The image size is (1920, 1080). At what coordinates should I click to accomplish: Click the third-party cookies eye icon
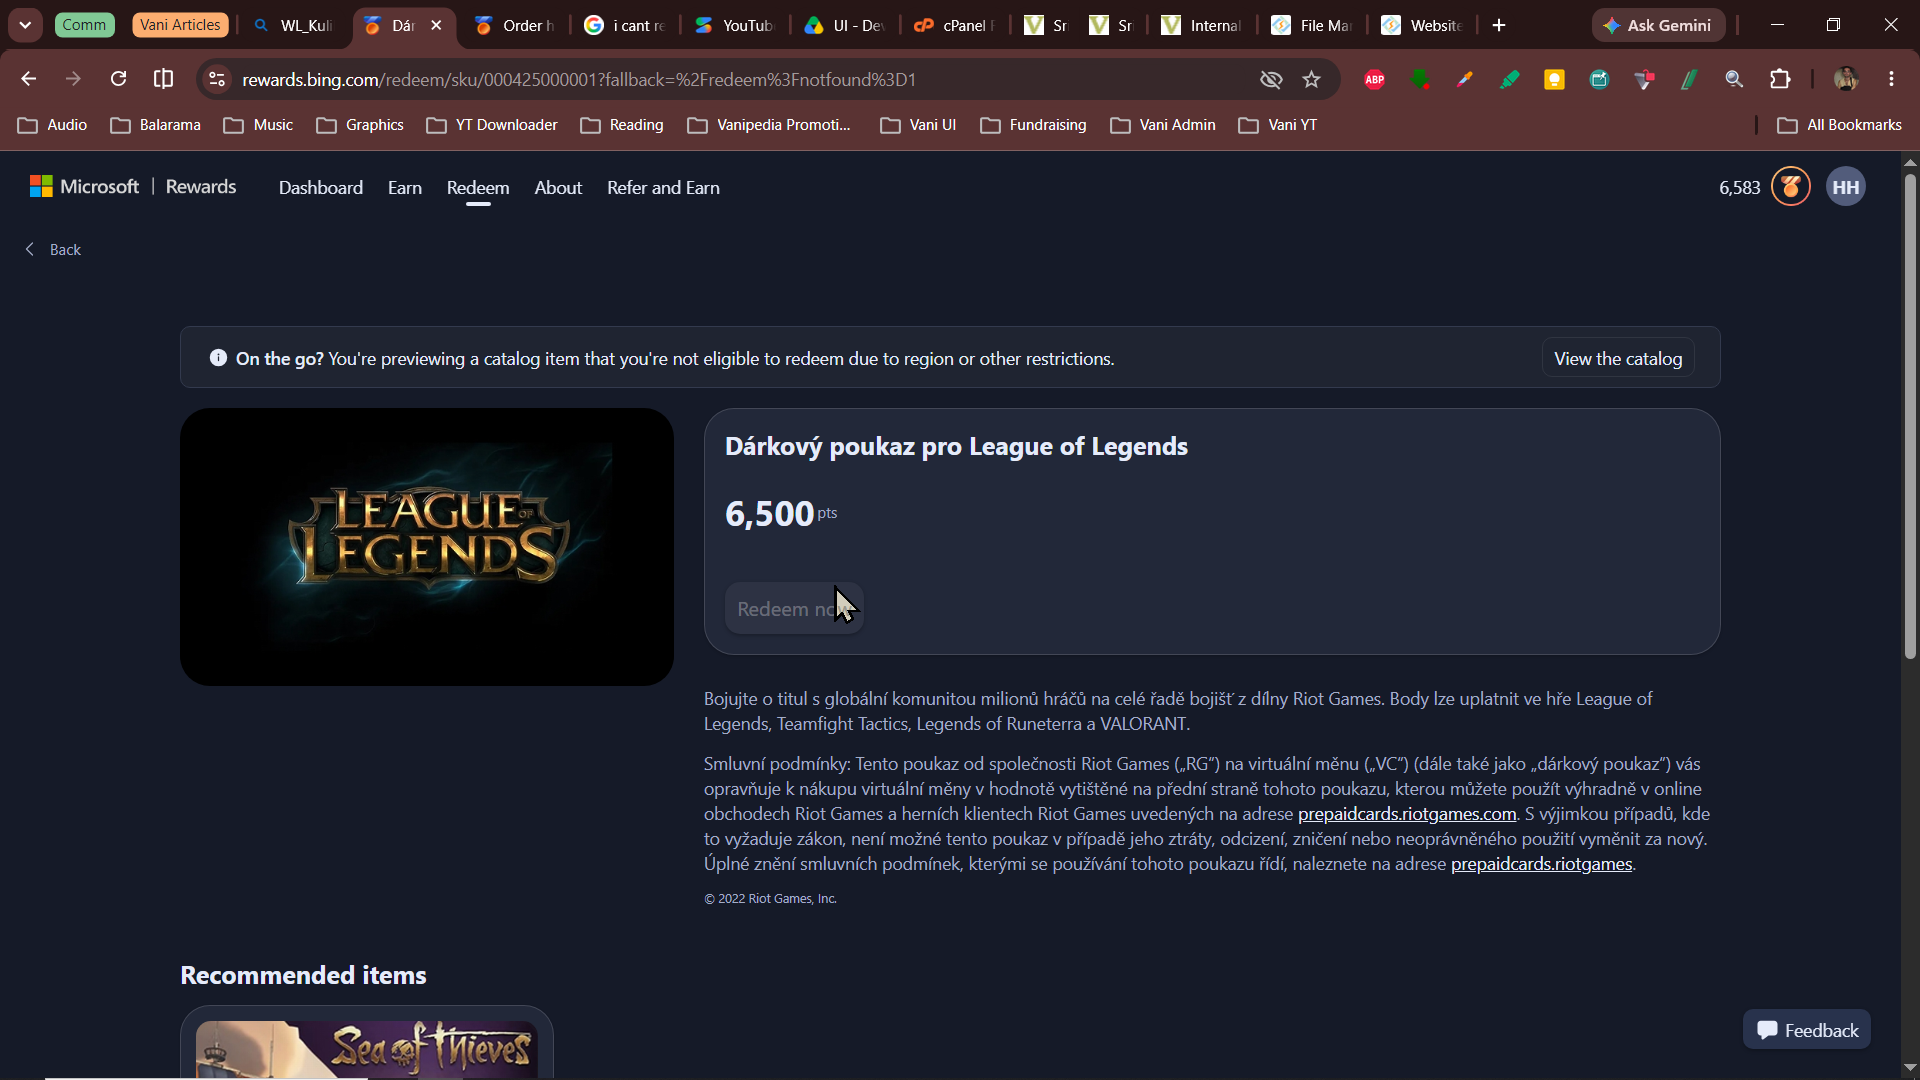point(1271,79)
